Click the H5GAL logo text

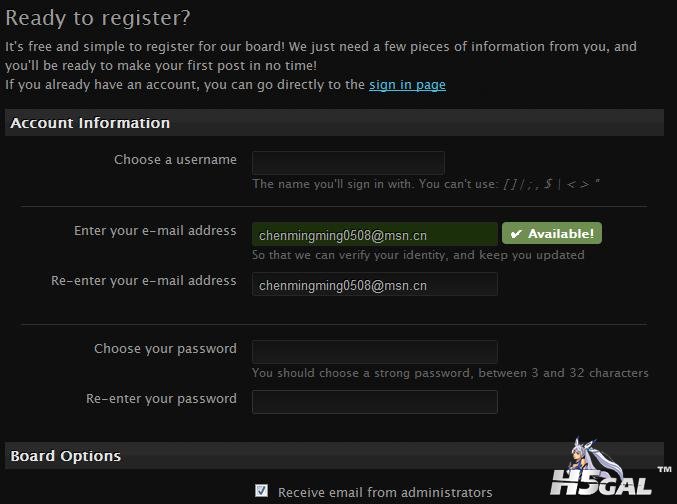tap(601, 482)
